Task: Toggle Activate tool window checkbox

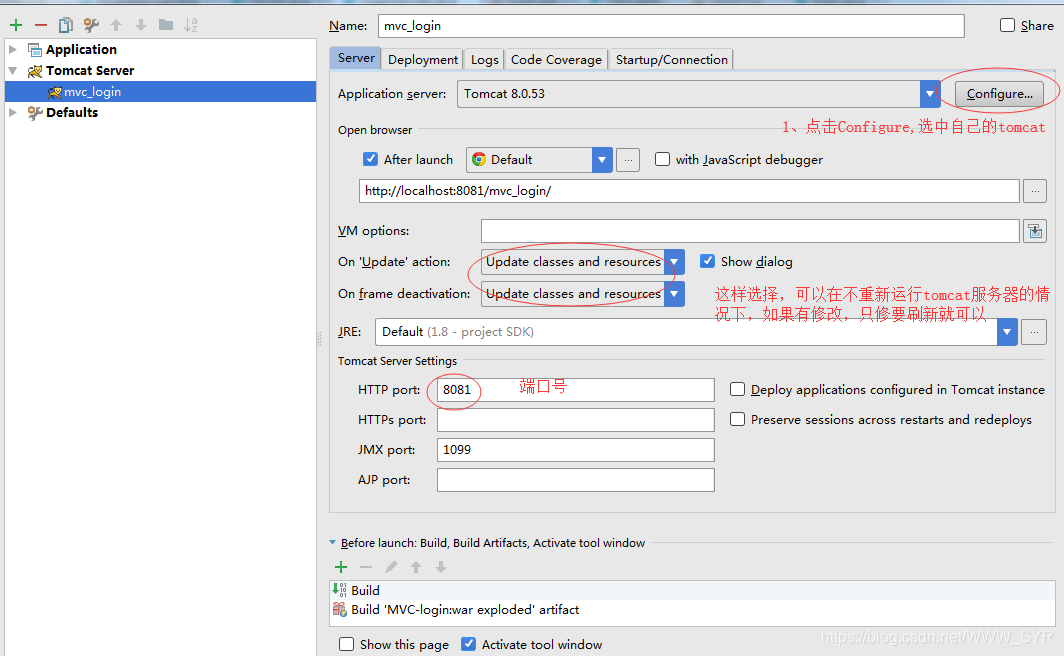Action: pyautogui.click(x=468, y=644)
